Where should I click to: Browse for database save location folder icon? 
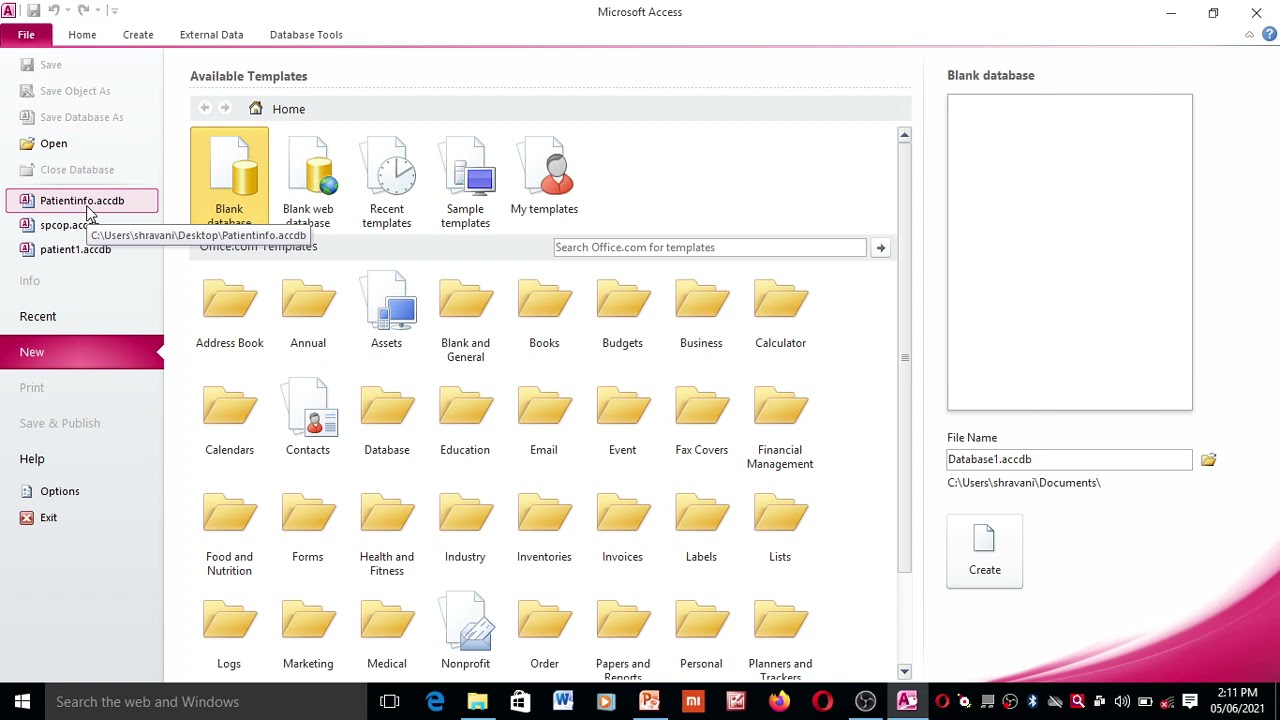pyautogui.click(x=1208, y=459)
